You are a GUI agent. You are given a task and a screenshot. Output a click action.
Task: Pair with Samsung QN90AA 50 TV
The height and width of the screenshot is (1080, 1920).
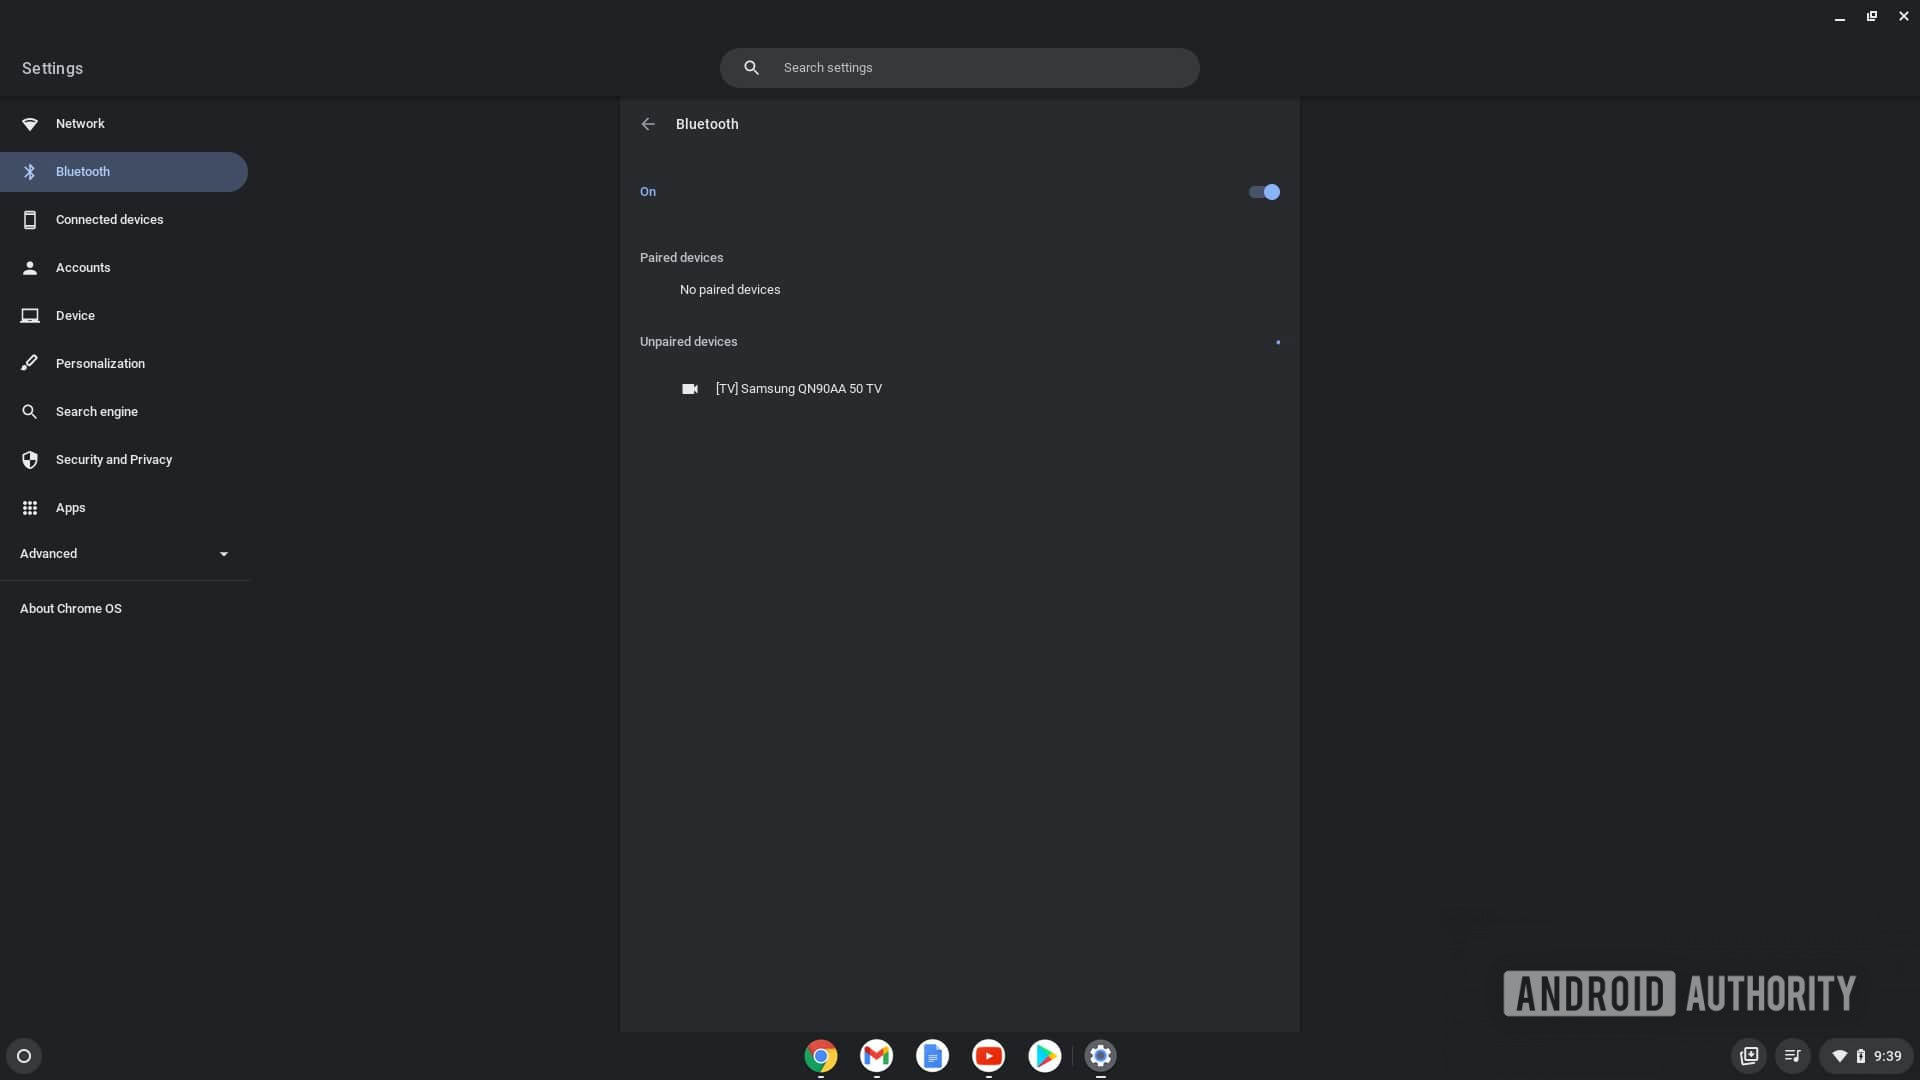coord(798,389)
